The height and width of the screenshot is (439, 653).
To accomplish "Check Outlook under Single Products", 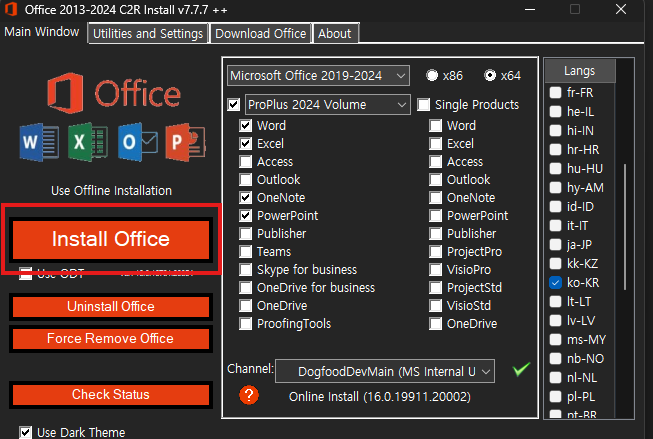I will point(436,180).
